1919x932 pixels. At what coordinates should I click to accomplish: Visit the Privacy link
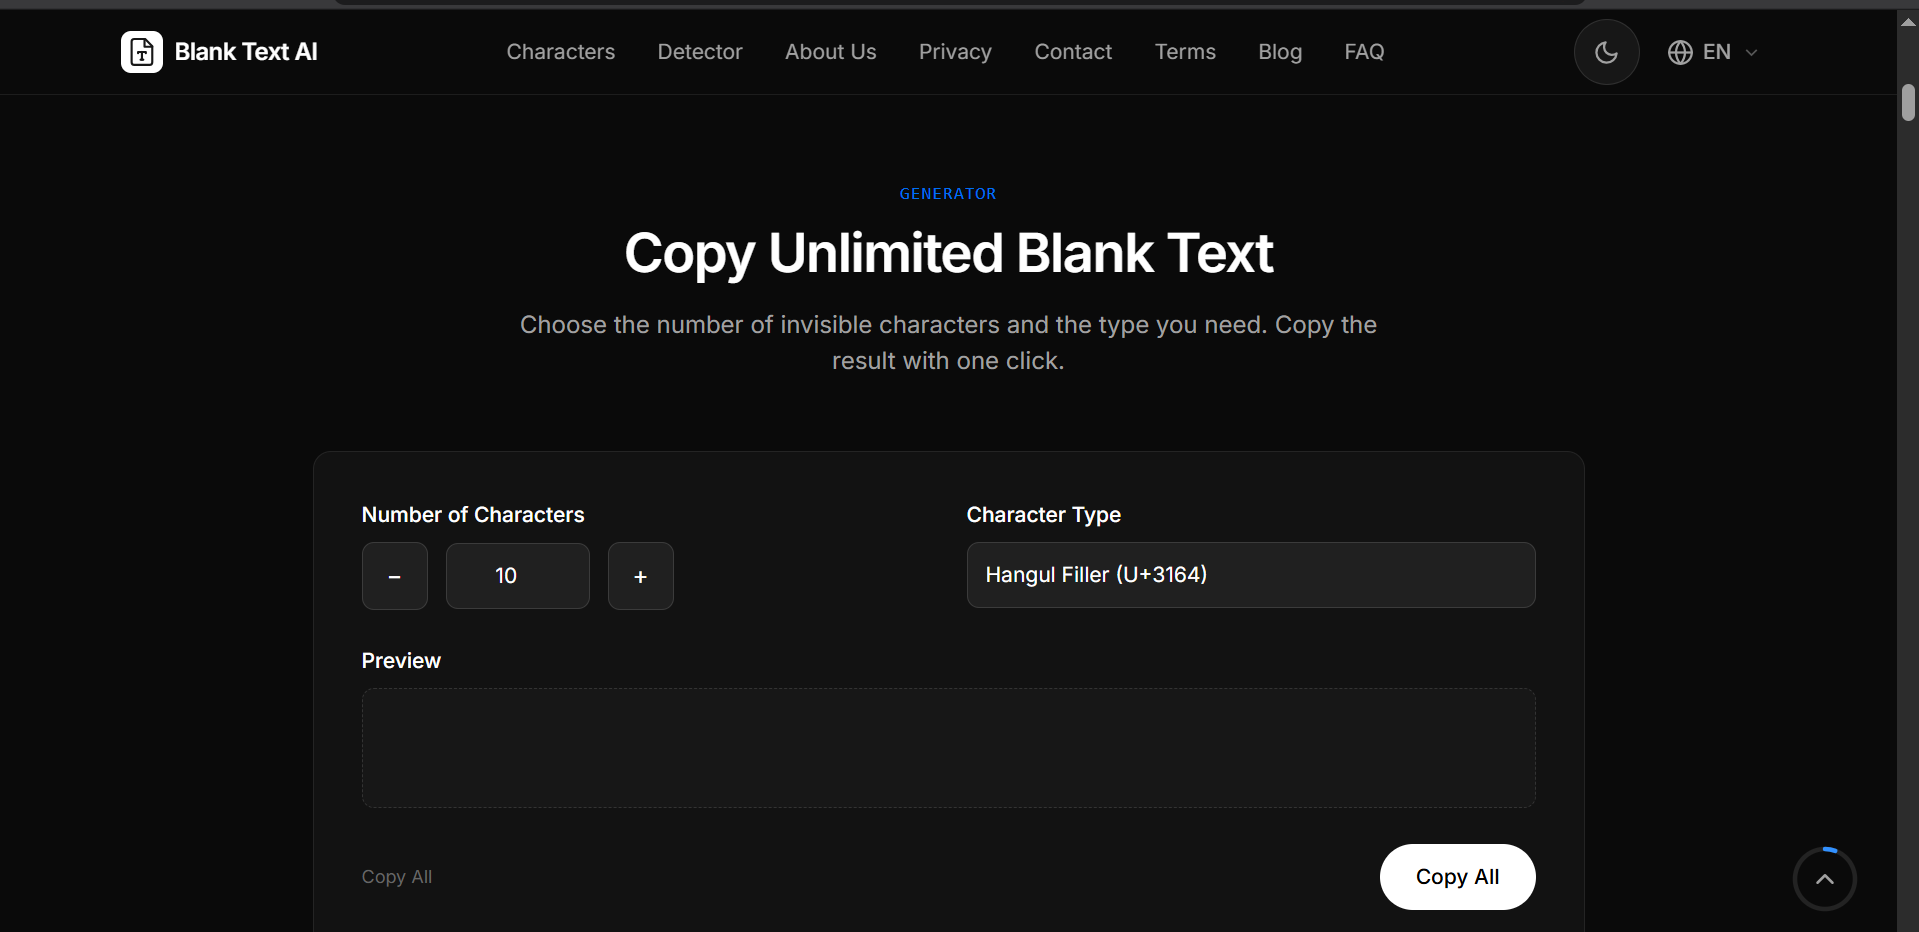pyautogui.click(x=955, y=52)
